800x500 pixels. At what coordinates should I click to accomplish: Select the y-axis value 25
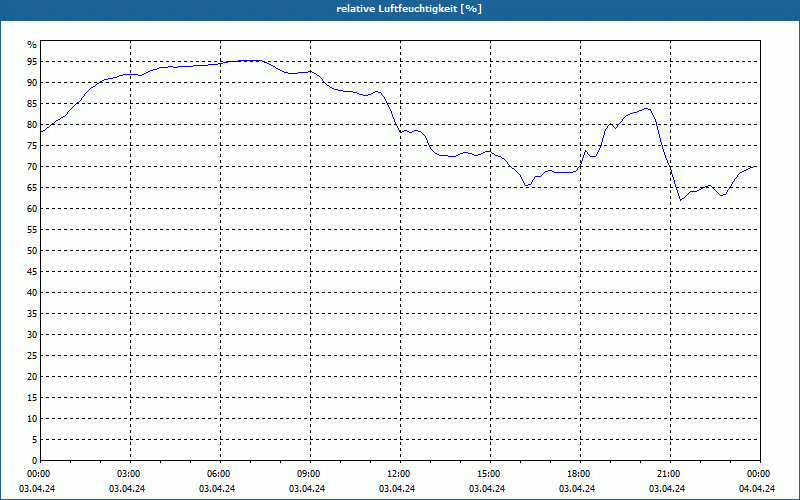click(x=32, y=356)
